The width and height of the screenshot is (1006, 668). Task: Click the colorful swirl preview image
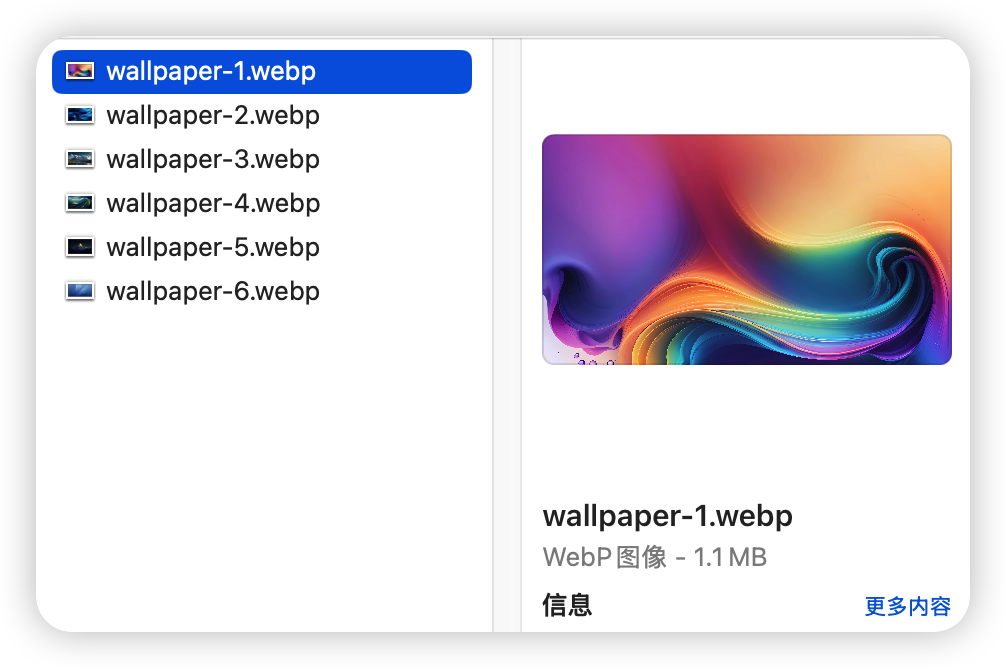[x=746, y=250]
